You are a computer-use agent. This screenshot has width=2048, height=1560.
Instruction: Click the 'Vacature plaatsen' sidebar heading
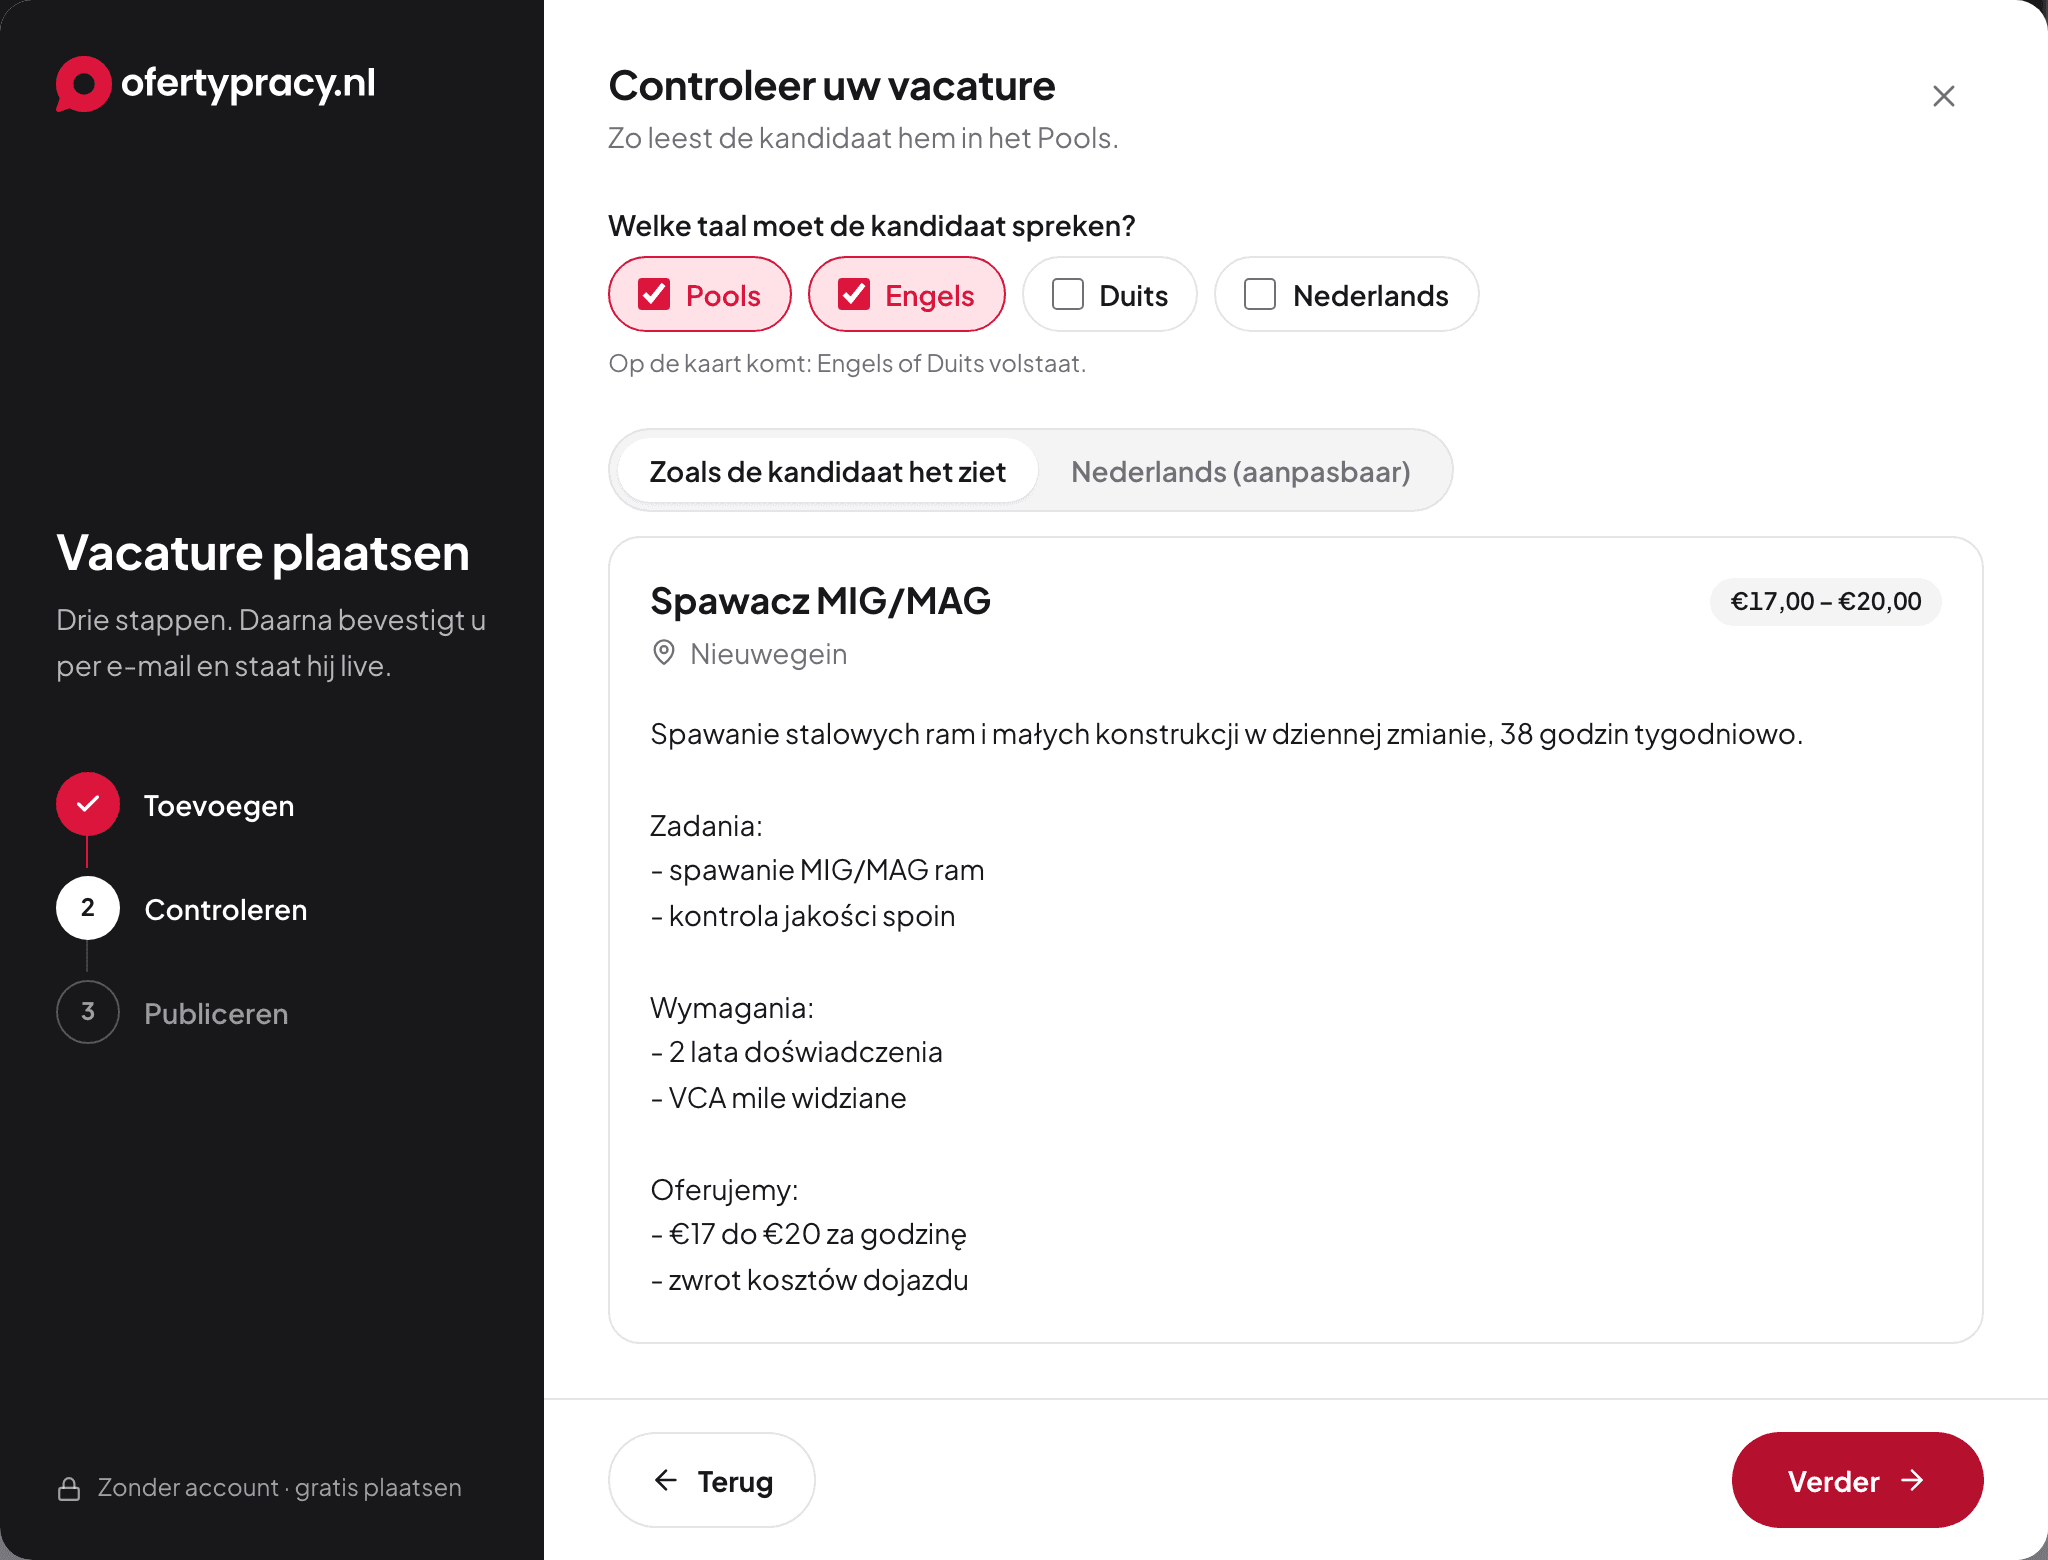263,553
